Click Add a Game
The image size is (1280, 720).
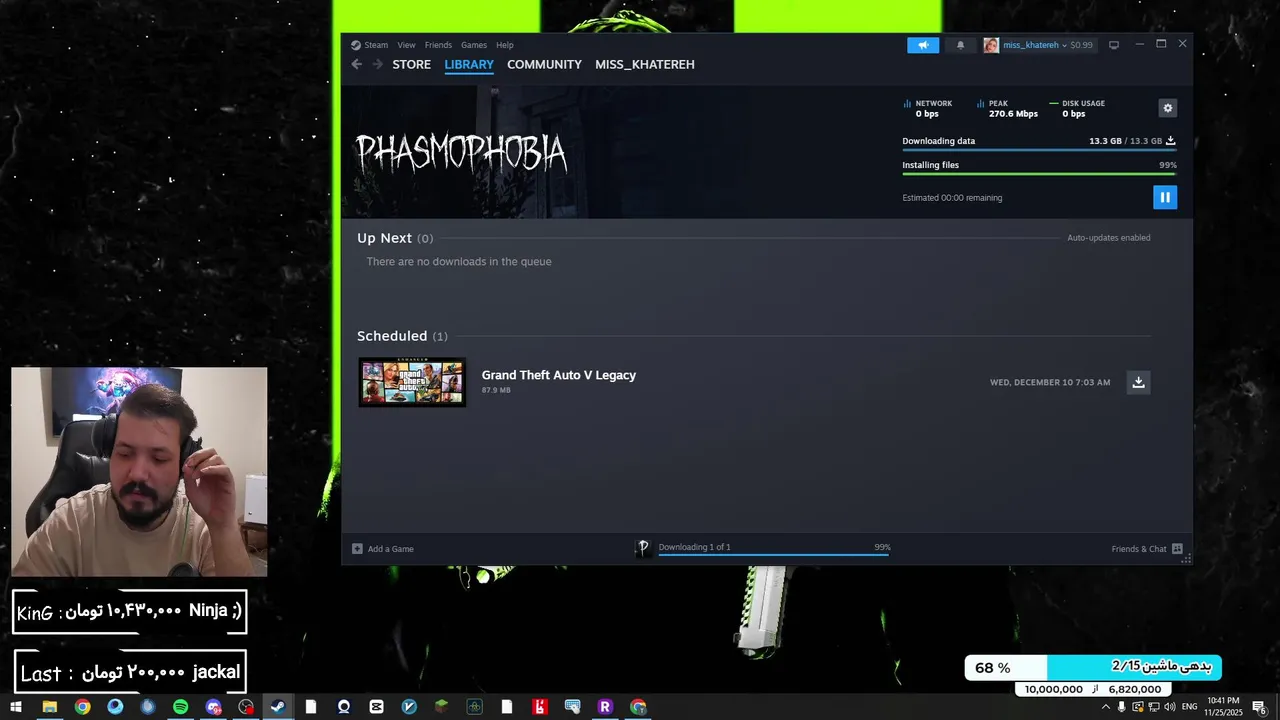coord(390,549)
